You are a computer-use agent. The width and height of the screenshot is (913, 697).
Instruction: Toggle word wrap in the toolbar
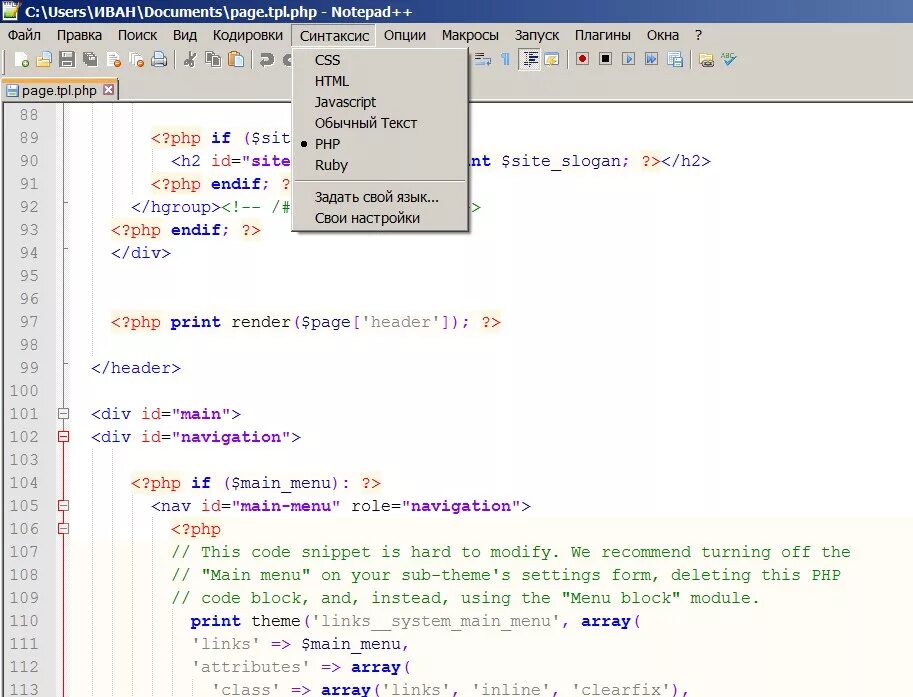(483, 59)
